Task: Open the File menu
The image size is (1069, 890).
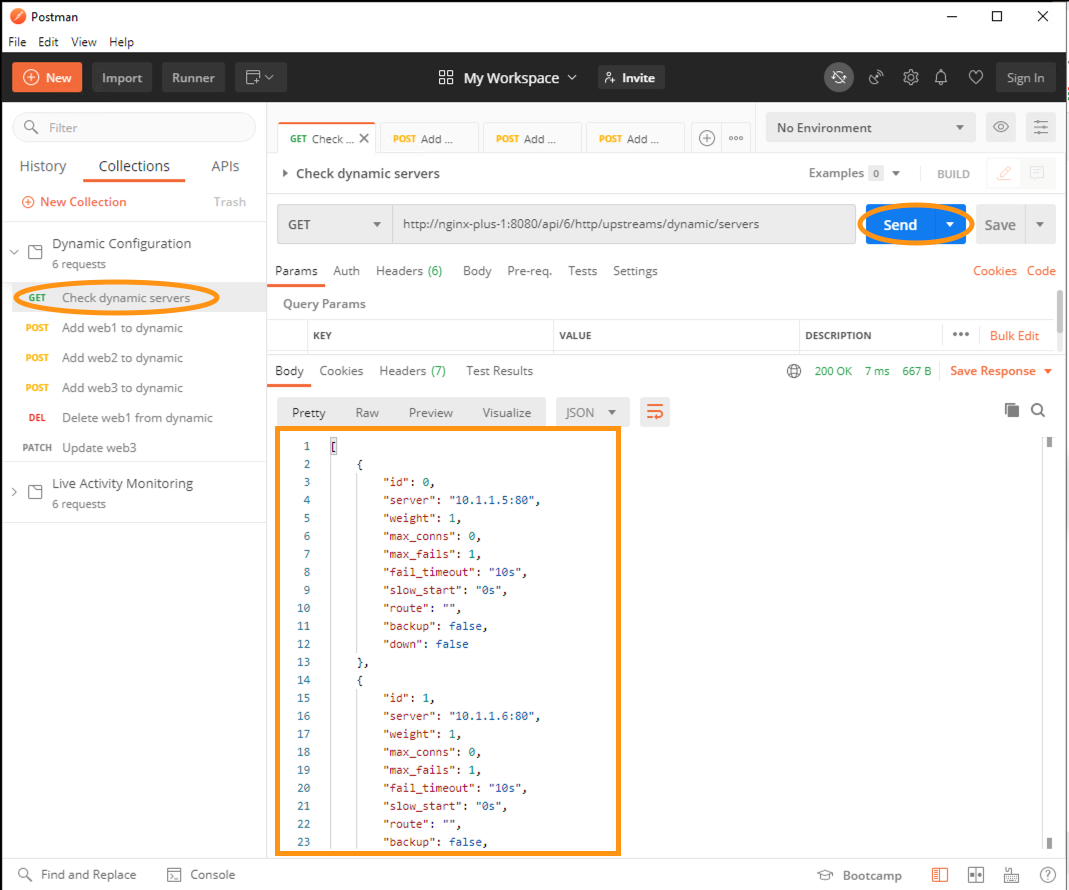Action: click(17, 42)
